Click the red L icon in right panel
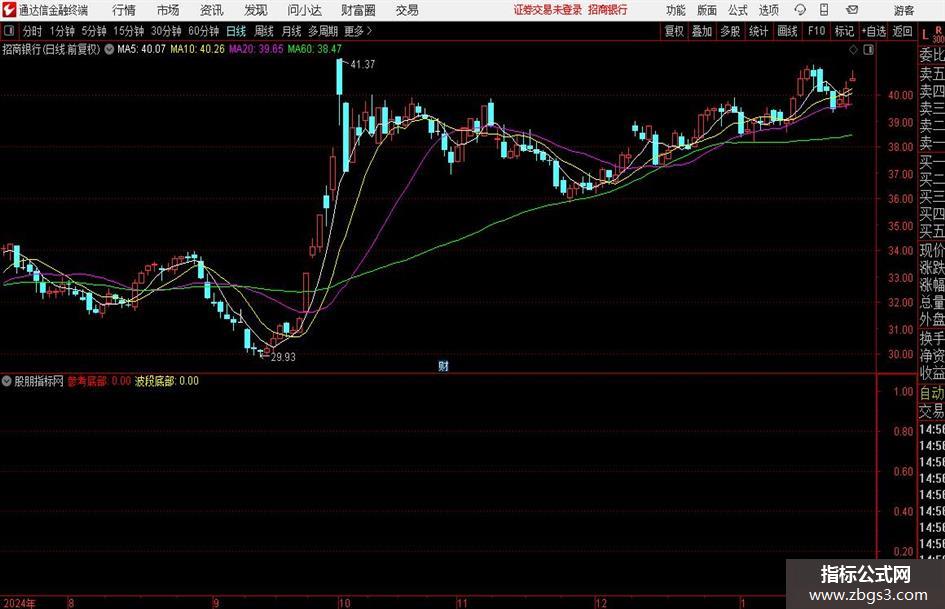The image size is (945, 609). point(925,34)
